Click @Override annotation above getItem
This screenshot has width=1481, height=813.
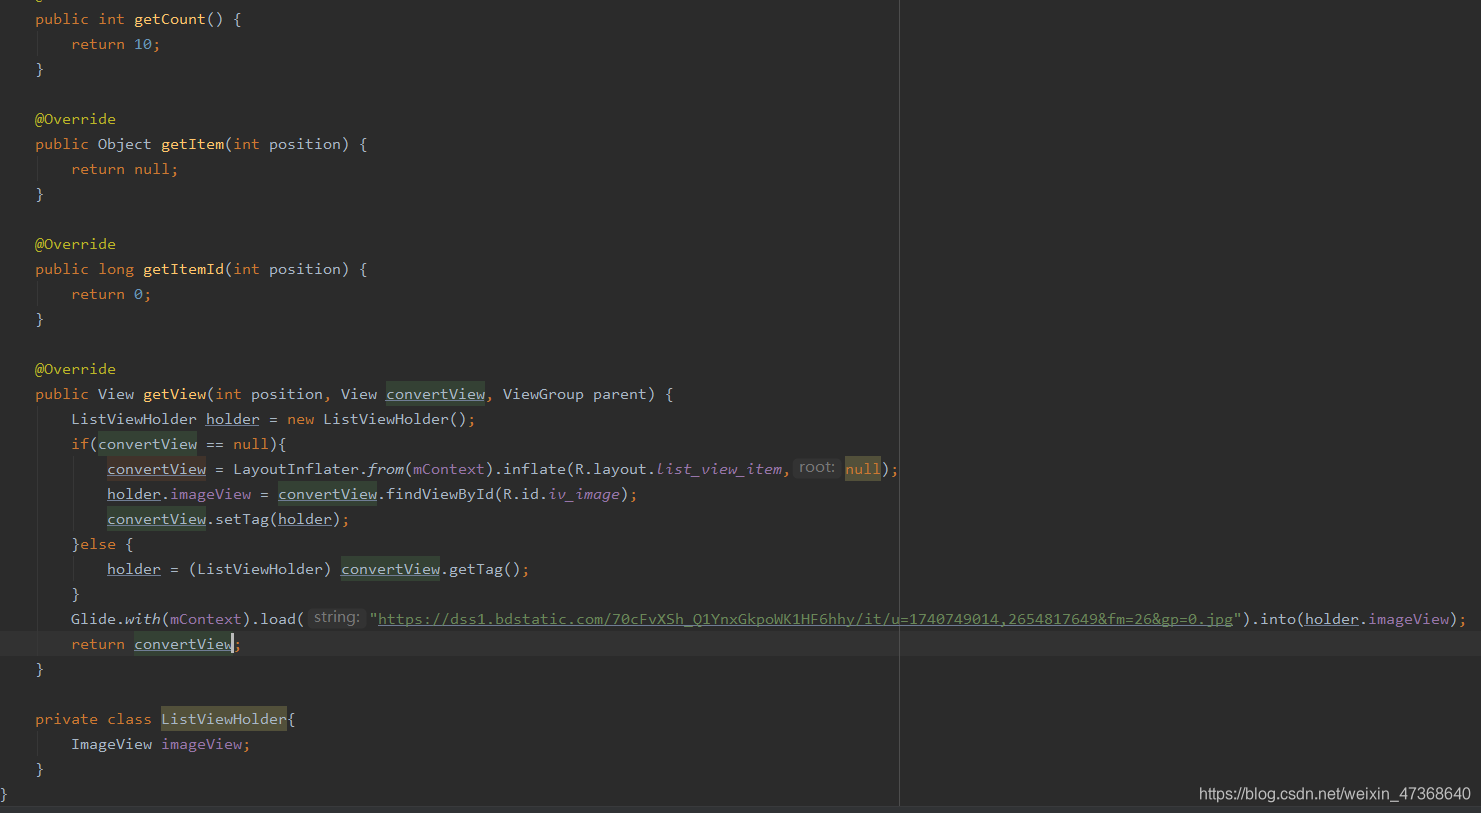(75, 119)
